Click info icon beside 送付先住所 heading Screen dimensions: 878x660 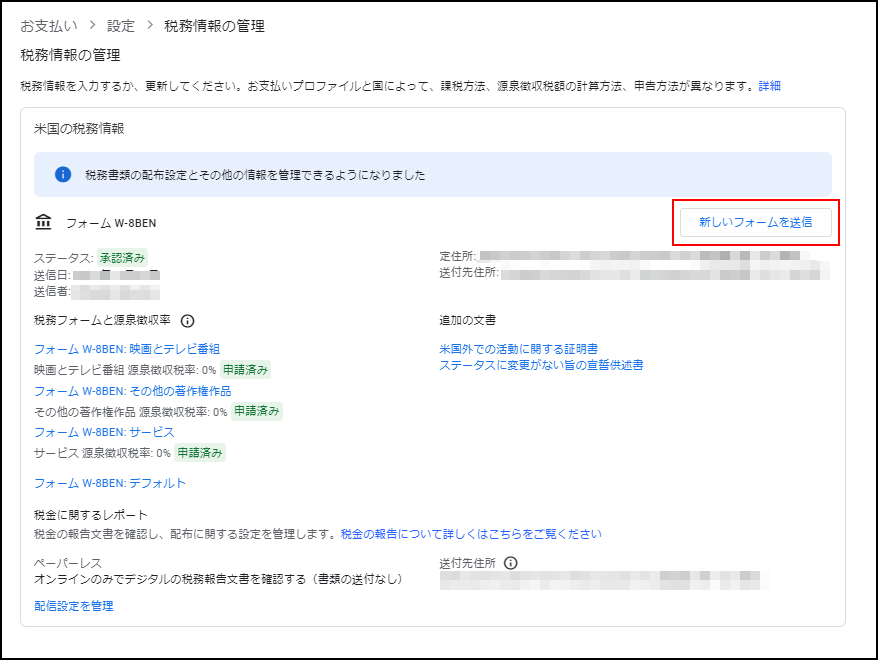511,563
